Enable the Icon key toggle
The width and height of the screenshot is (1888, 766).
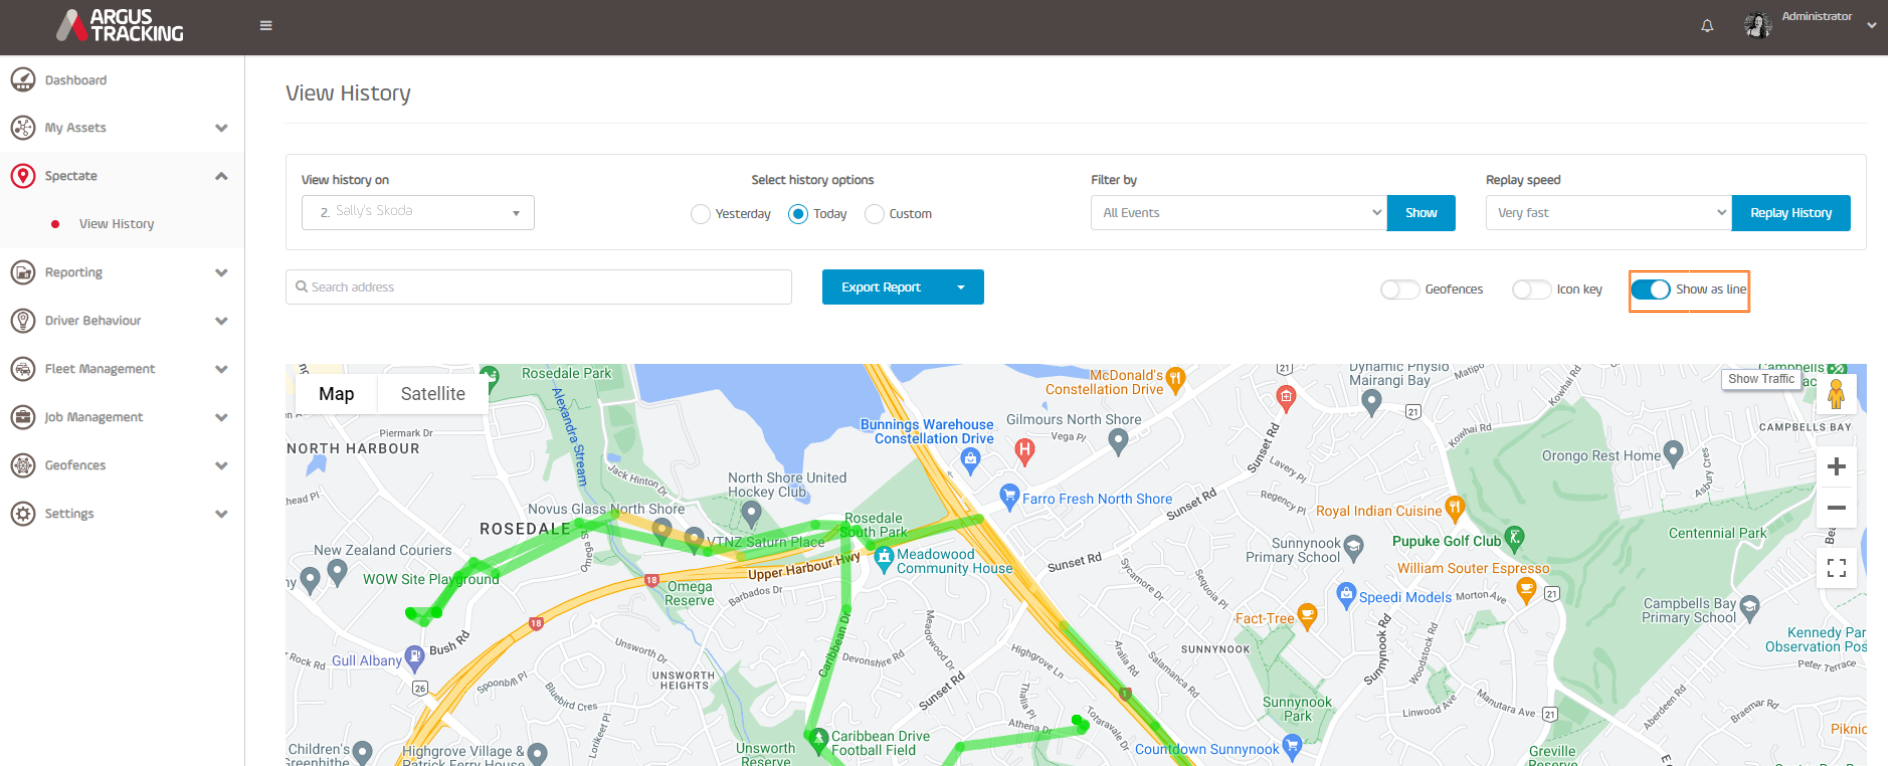pyautogui.click(x=1531, y=290)
